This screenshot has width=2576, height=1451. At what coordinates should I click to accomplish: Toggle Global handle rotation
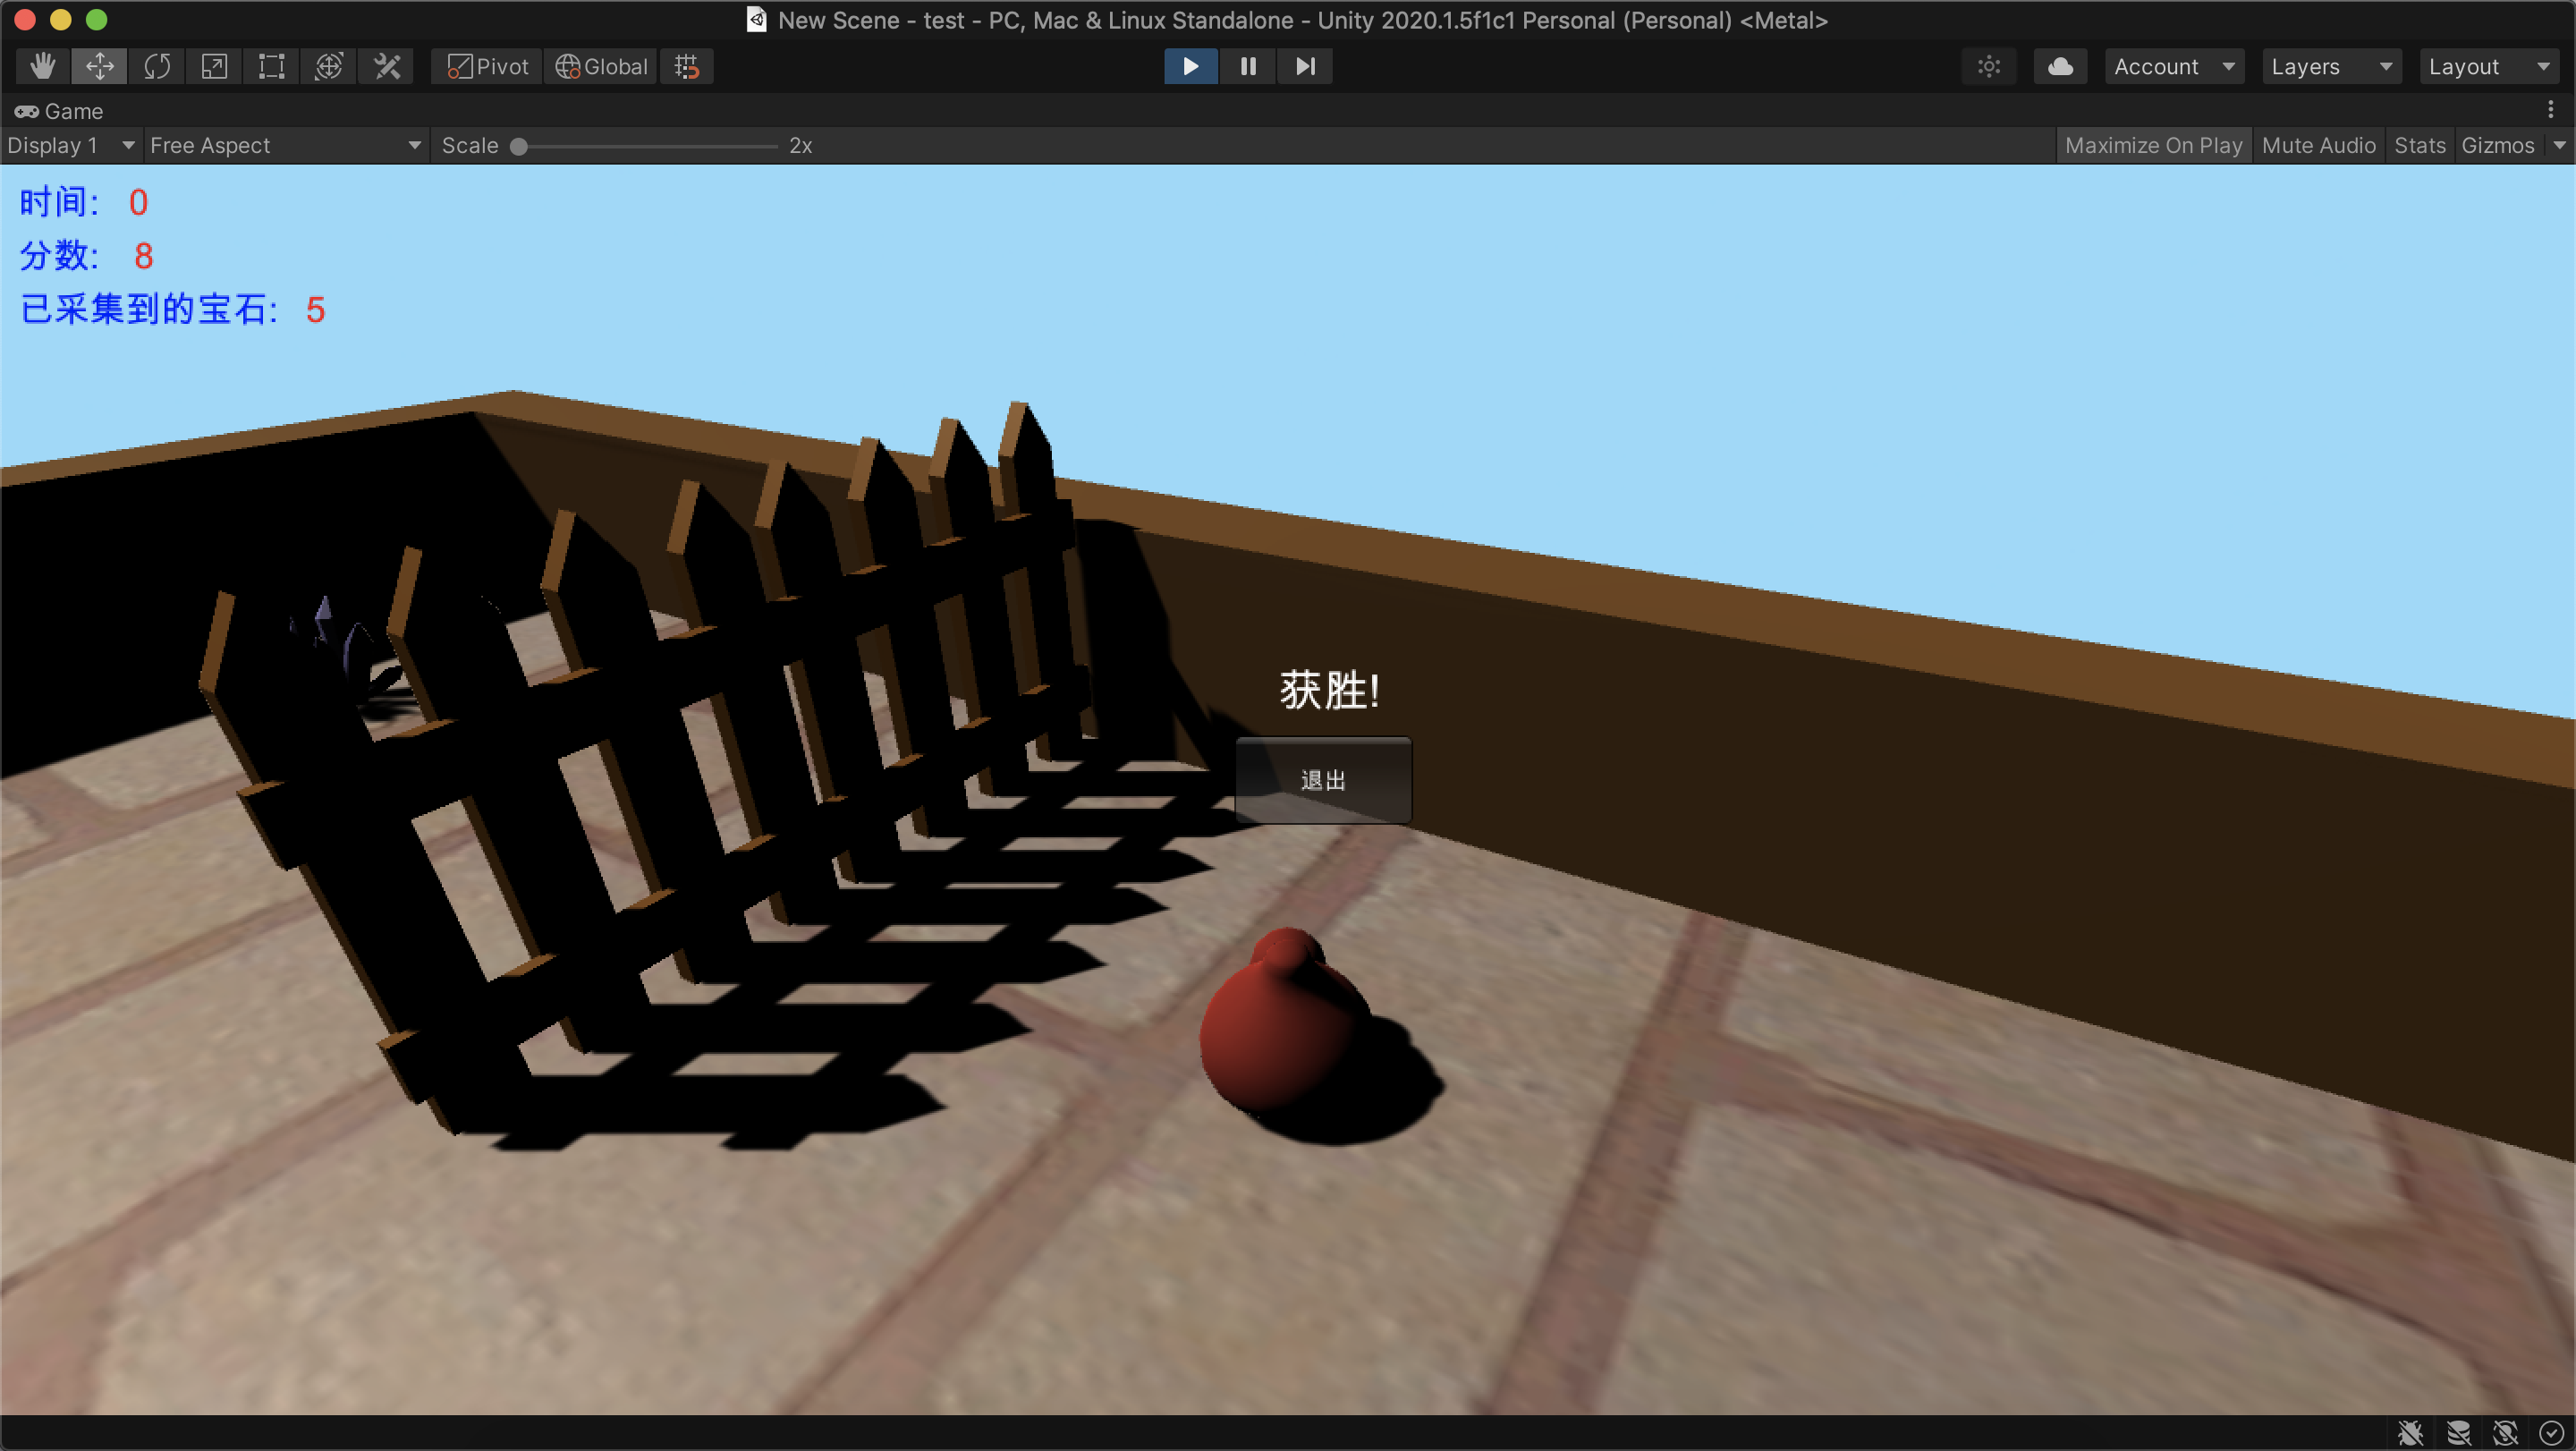click(601, 66)
